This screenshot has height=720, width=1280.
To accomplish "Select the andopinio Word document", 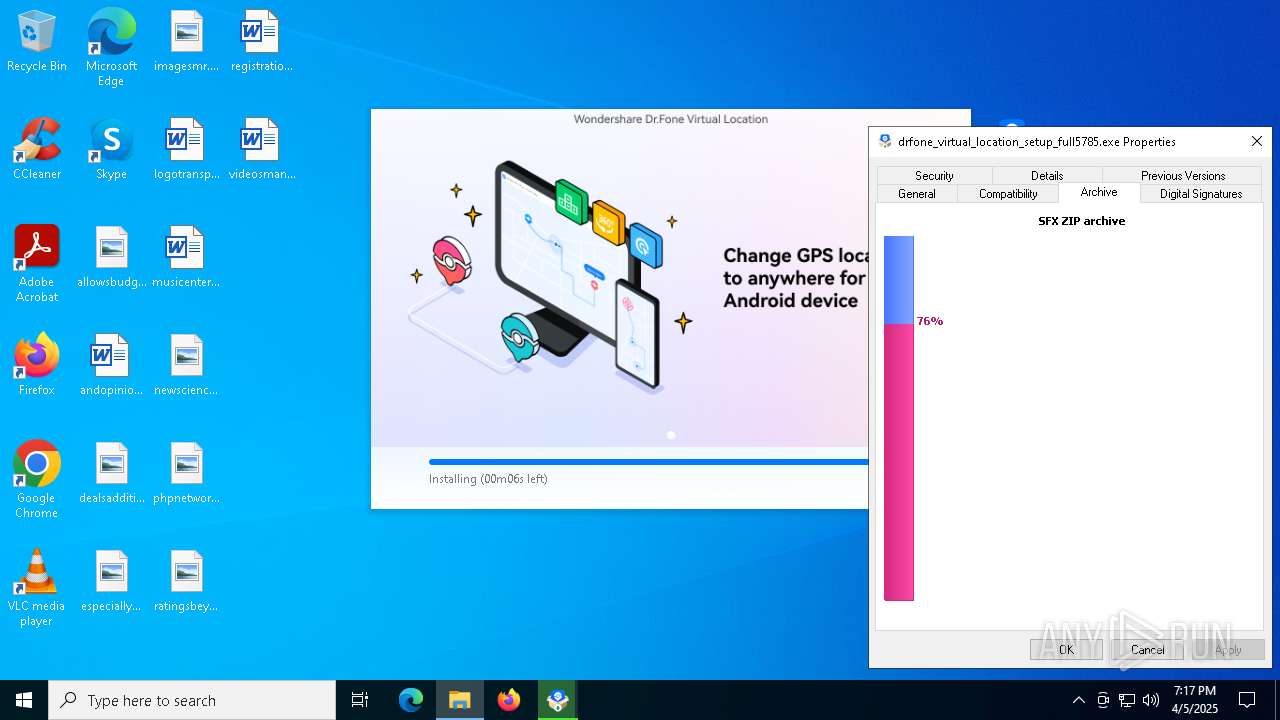I will tap(111, 366).
